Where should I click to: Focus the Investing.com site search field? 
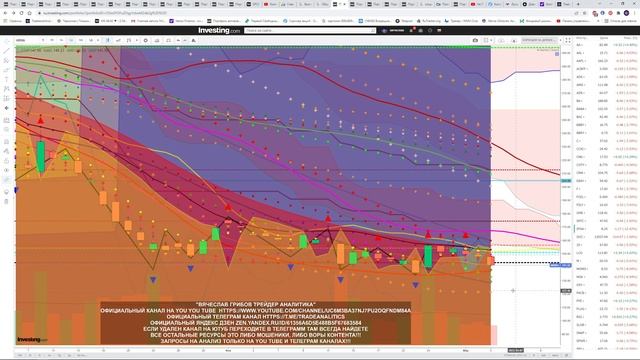point(310,30)
